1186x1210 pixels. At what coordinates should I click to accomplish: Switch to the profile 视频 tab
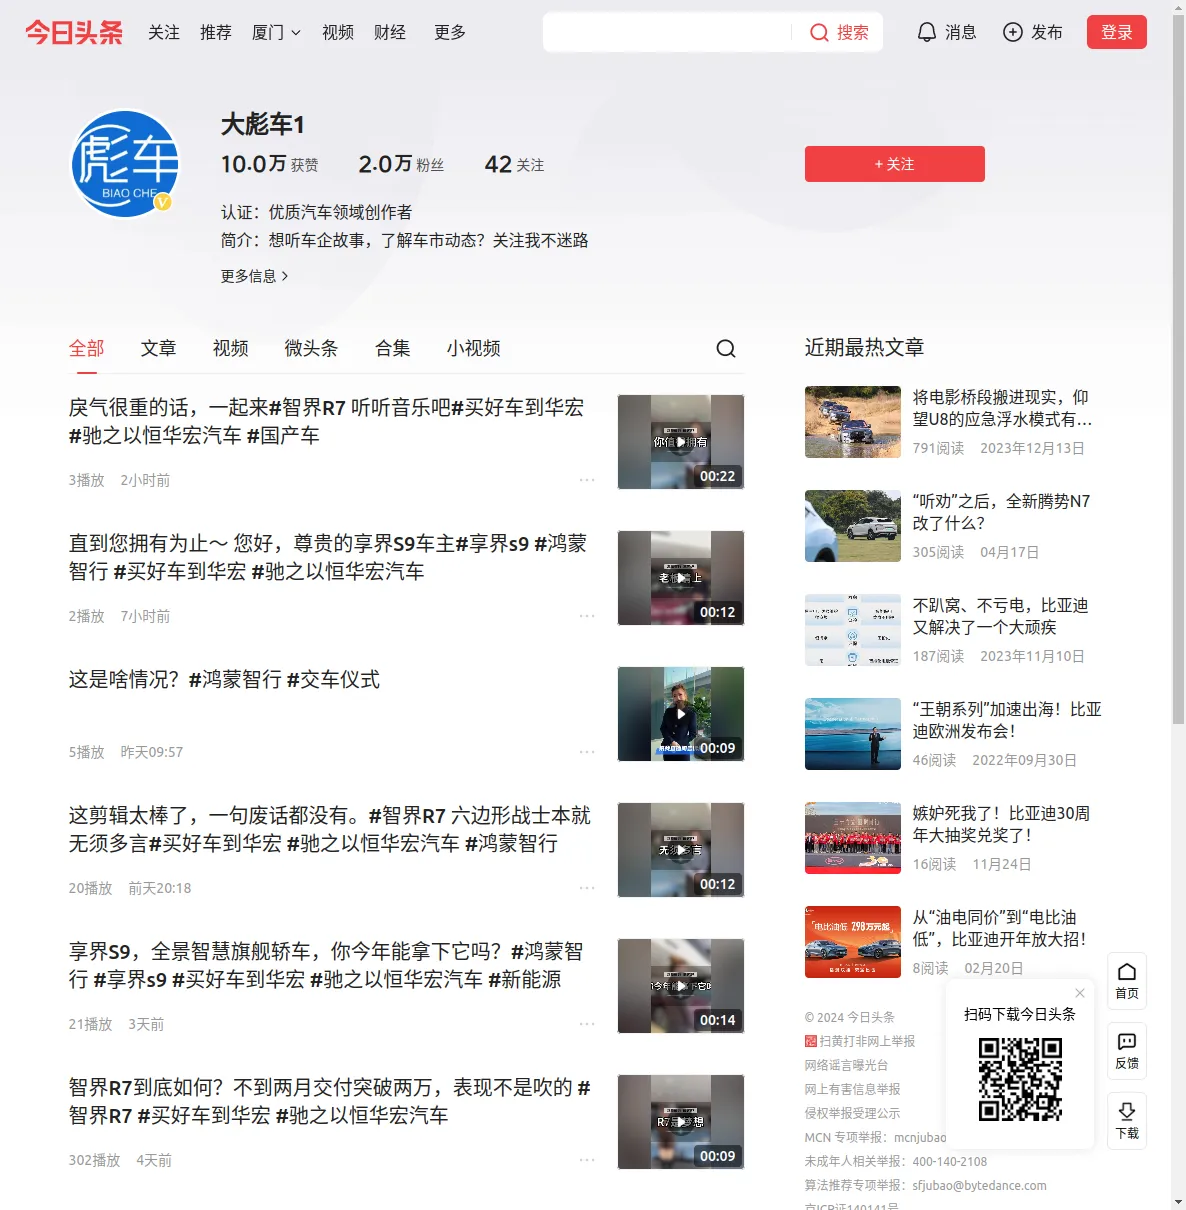[x=231, y=348]
